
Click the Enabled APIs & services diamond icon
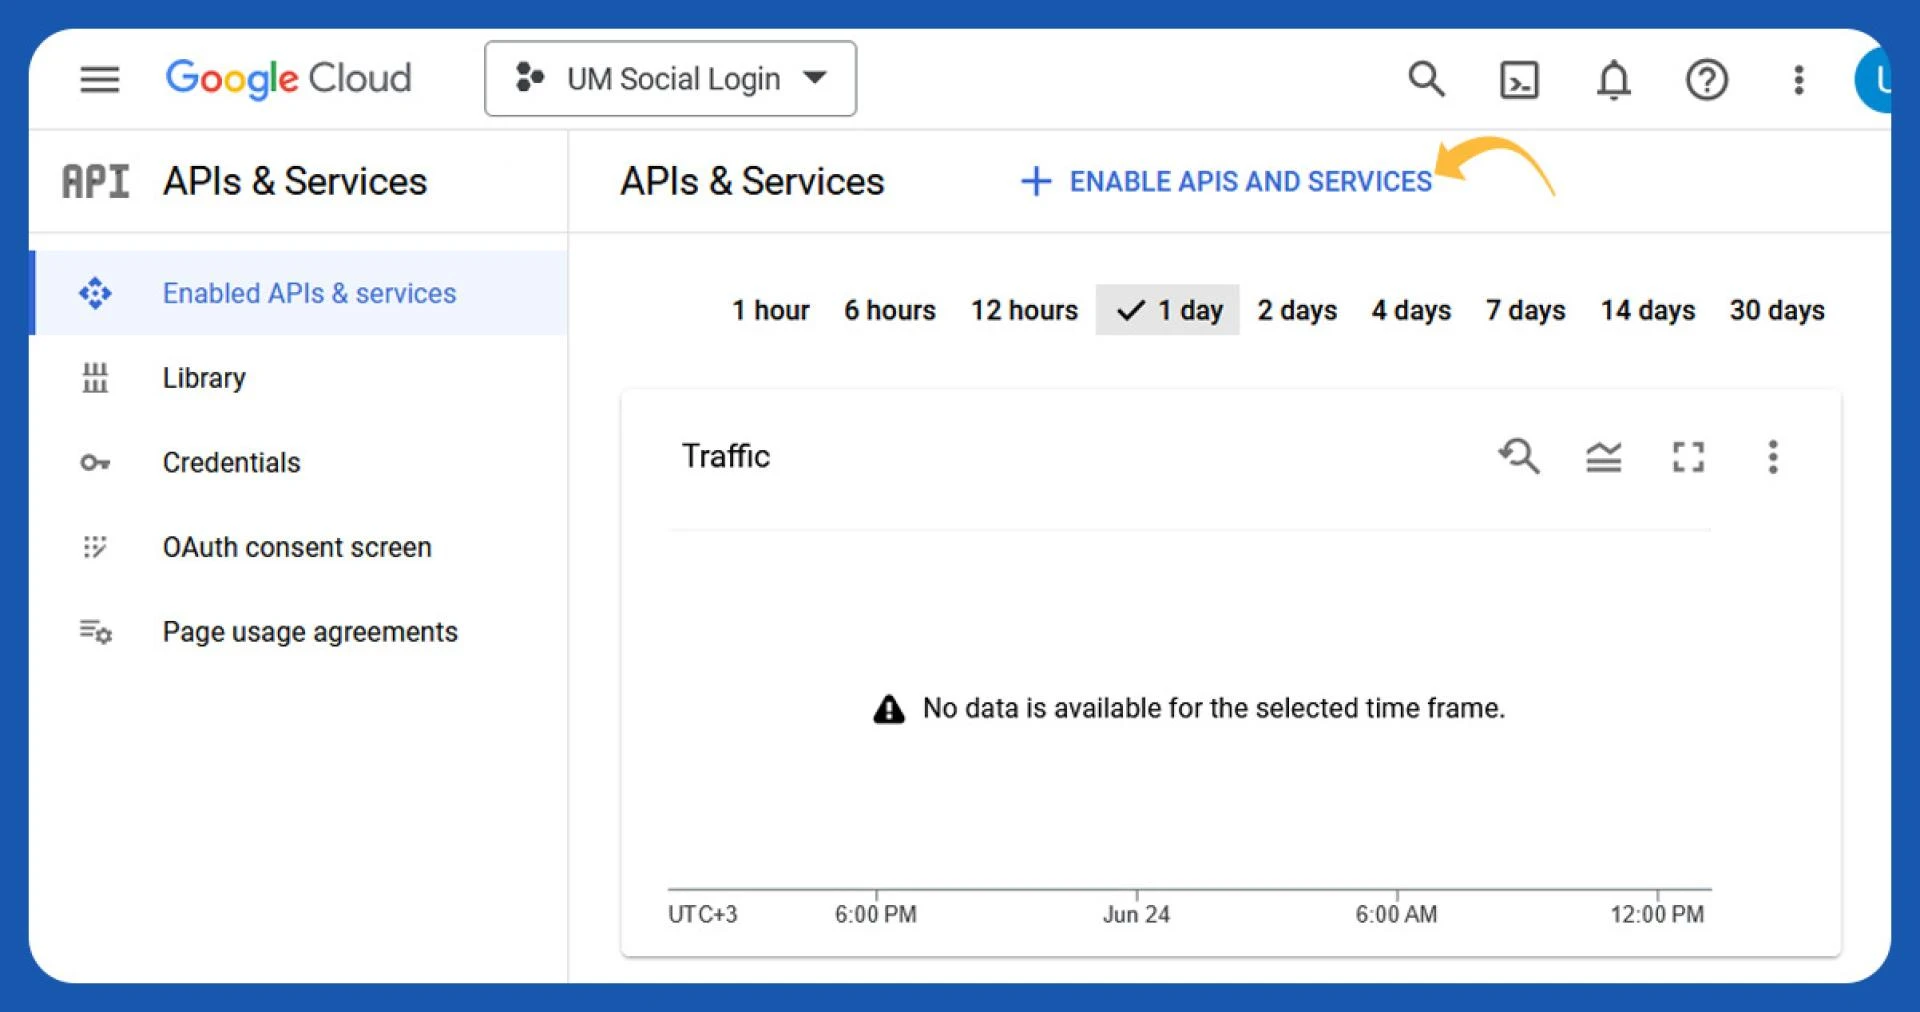[x=95, y=293]
